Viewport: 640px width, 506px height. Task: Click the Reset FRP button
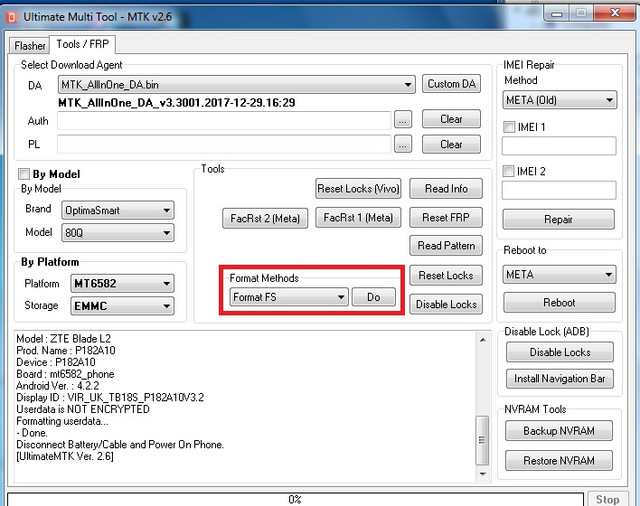tap(446, 217)
